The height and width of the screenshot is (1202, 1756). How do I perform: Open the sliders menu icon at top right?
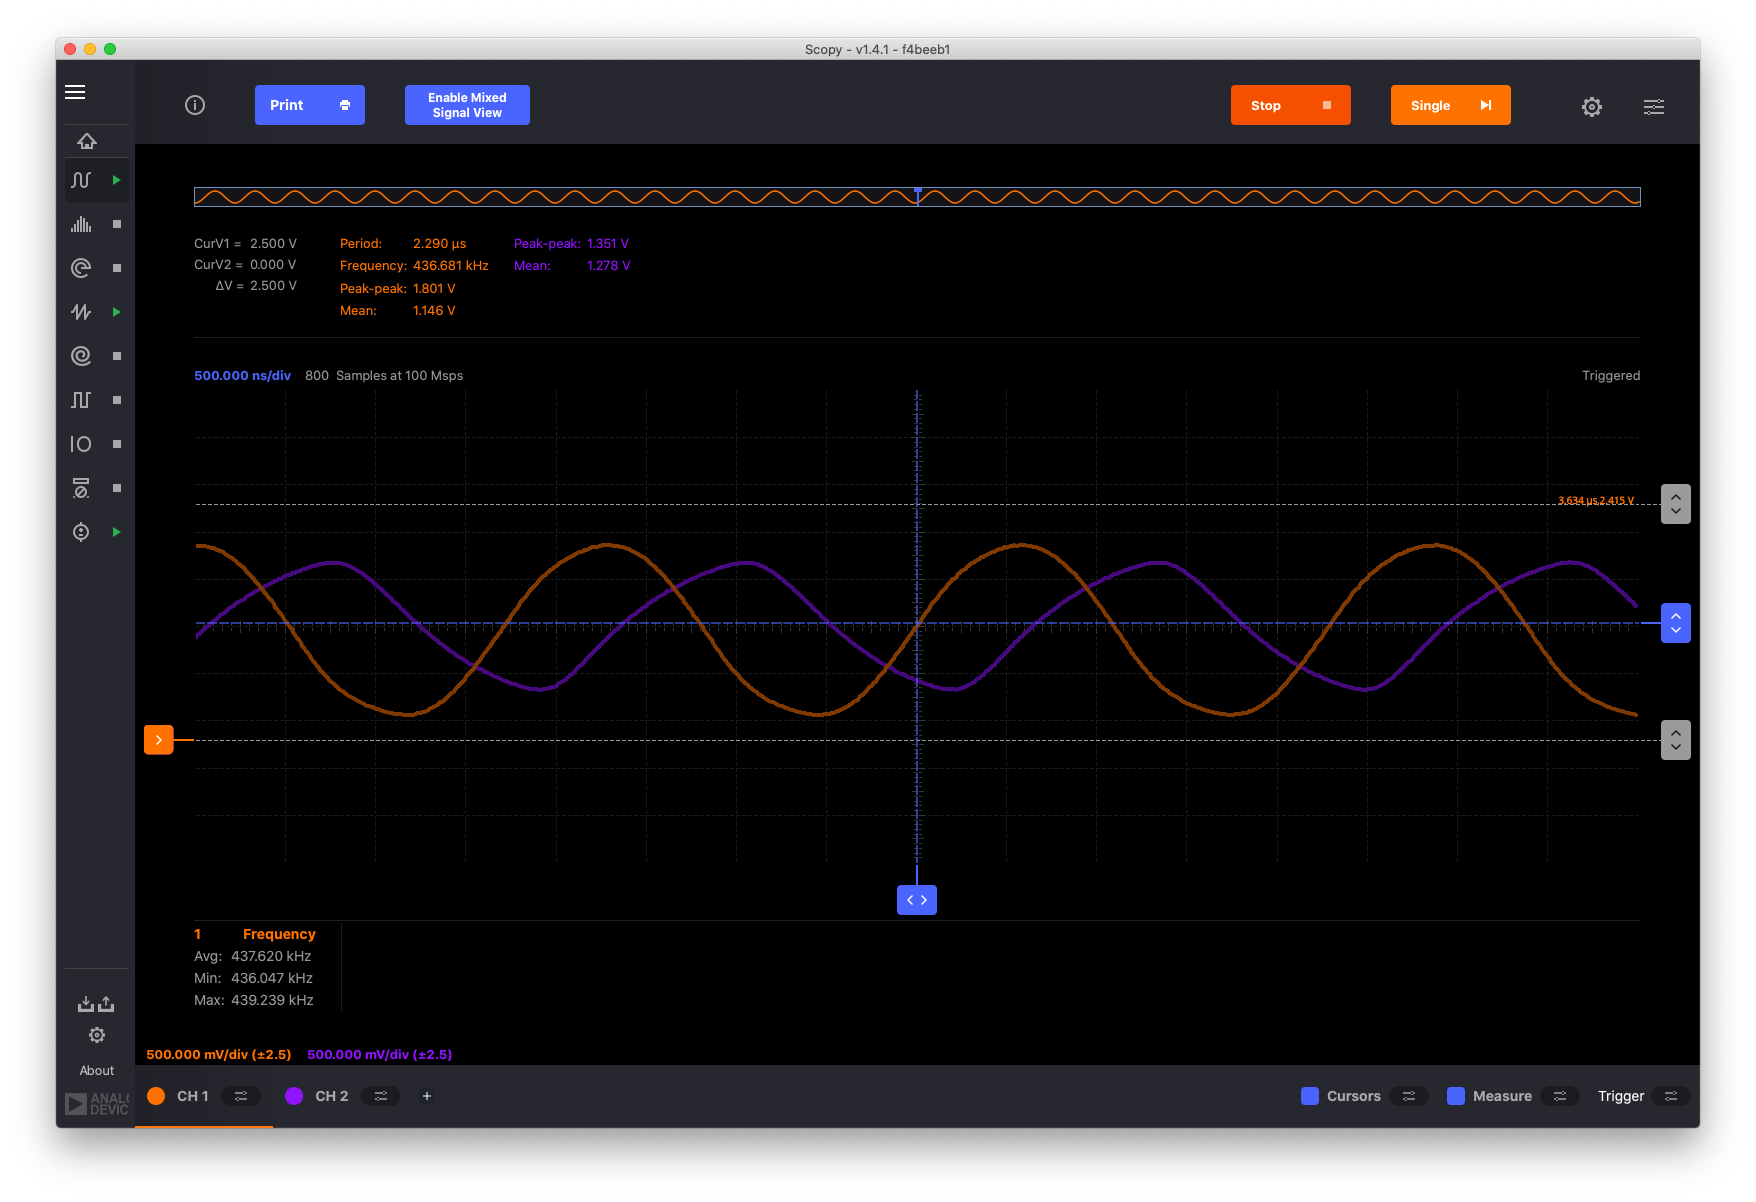pyautogui.click(x=1654, y=106)
